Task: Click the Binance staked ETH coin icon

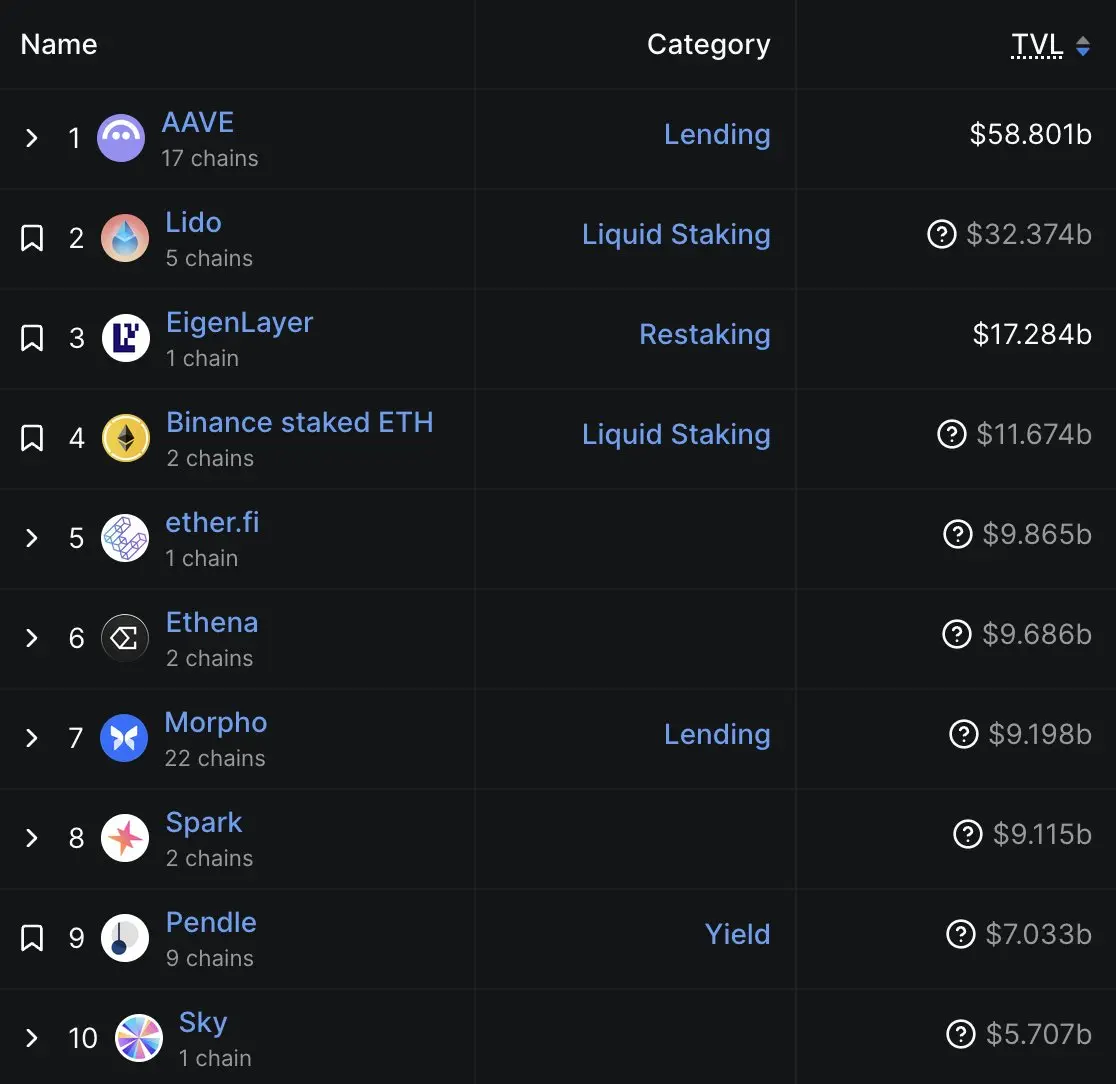Action: [x=126, y=438]
